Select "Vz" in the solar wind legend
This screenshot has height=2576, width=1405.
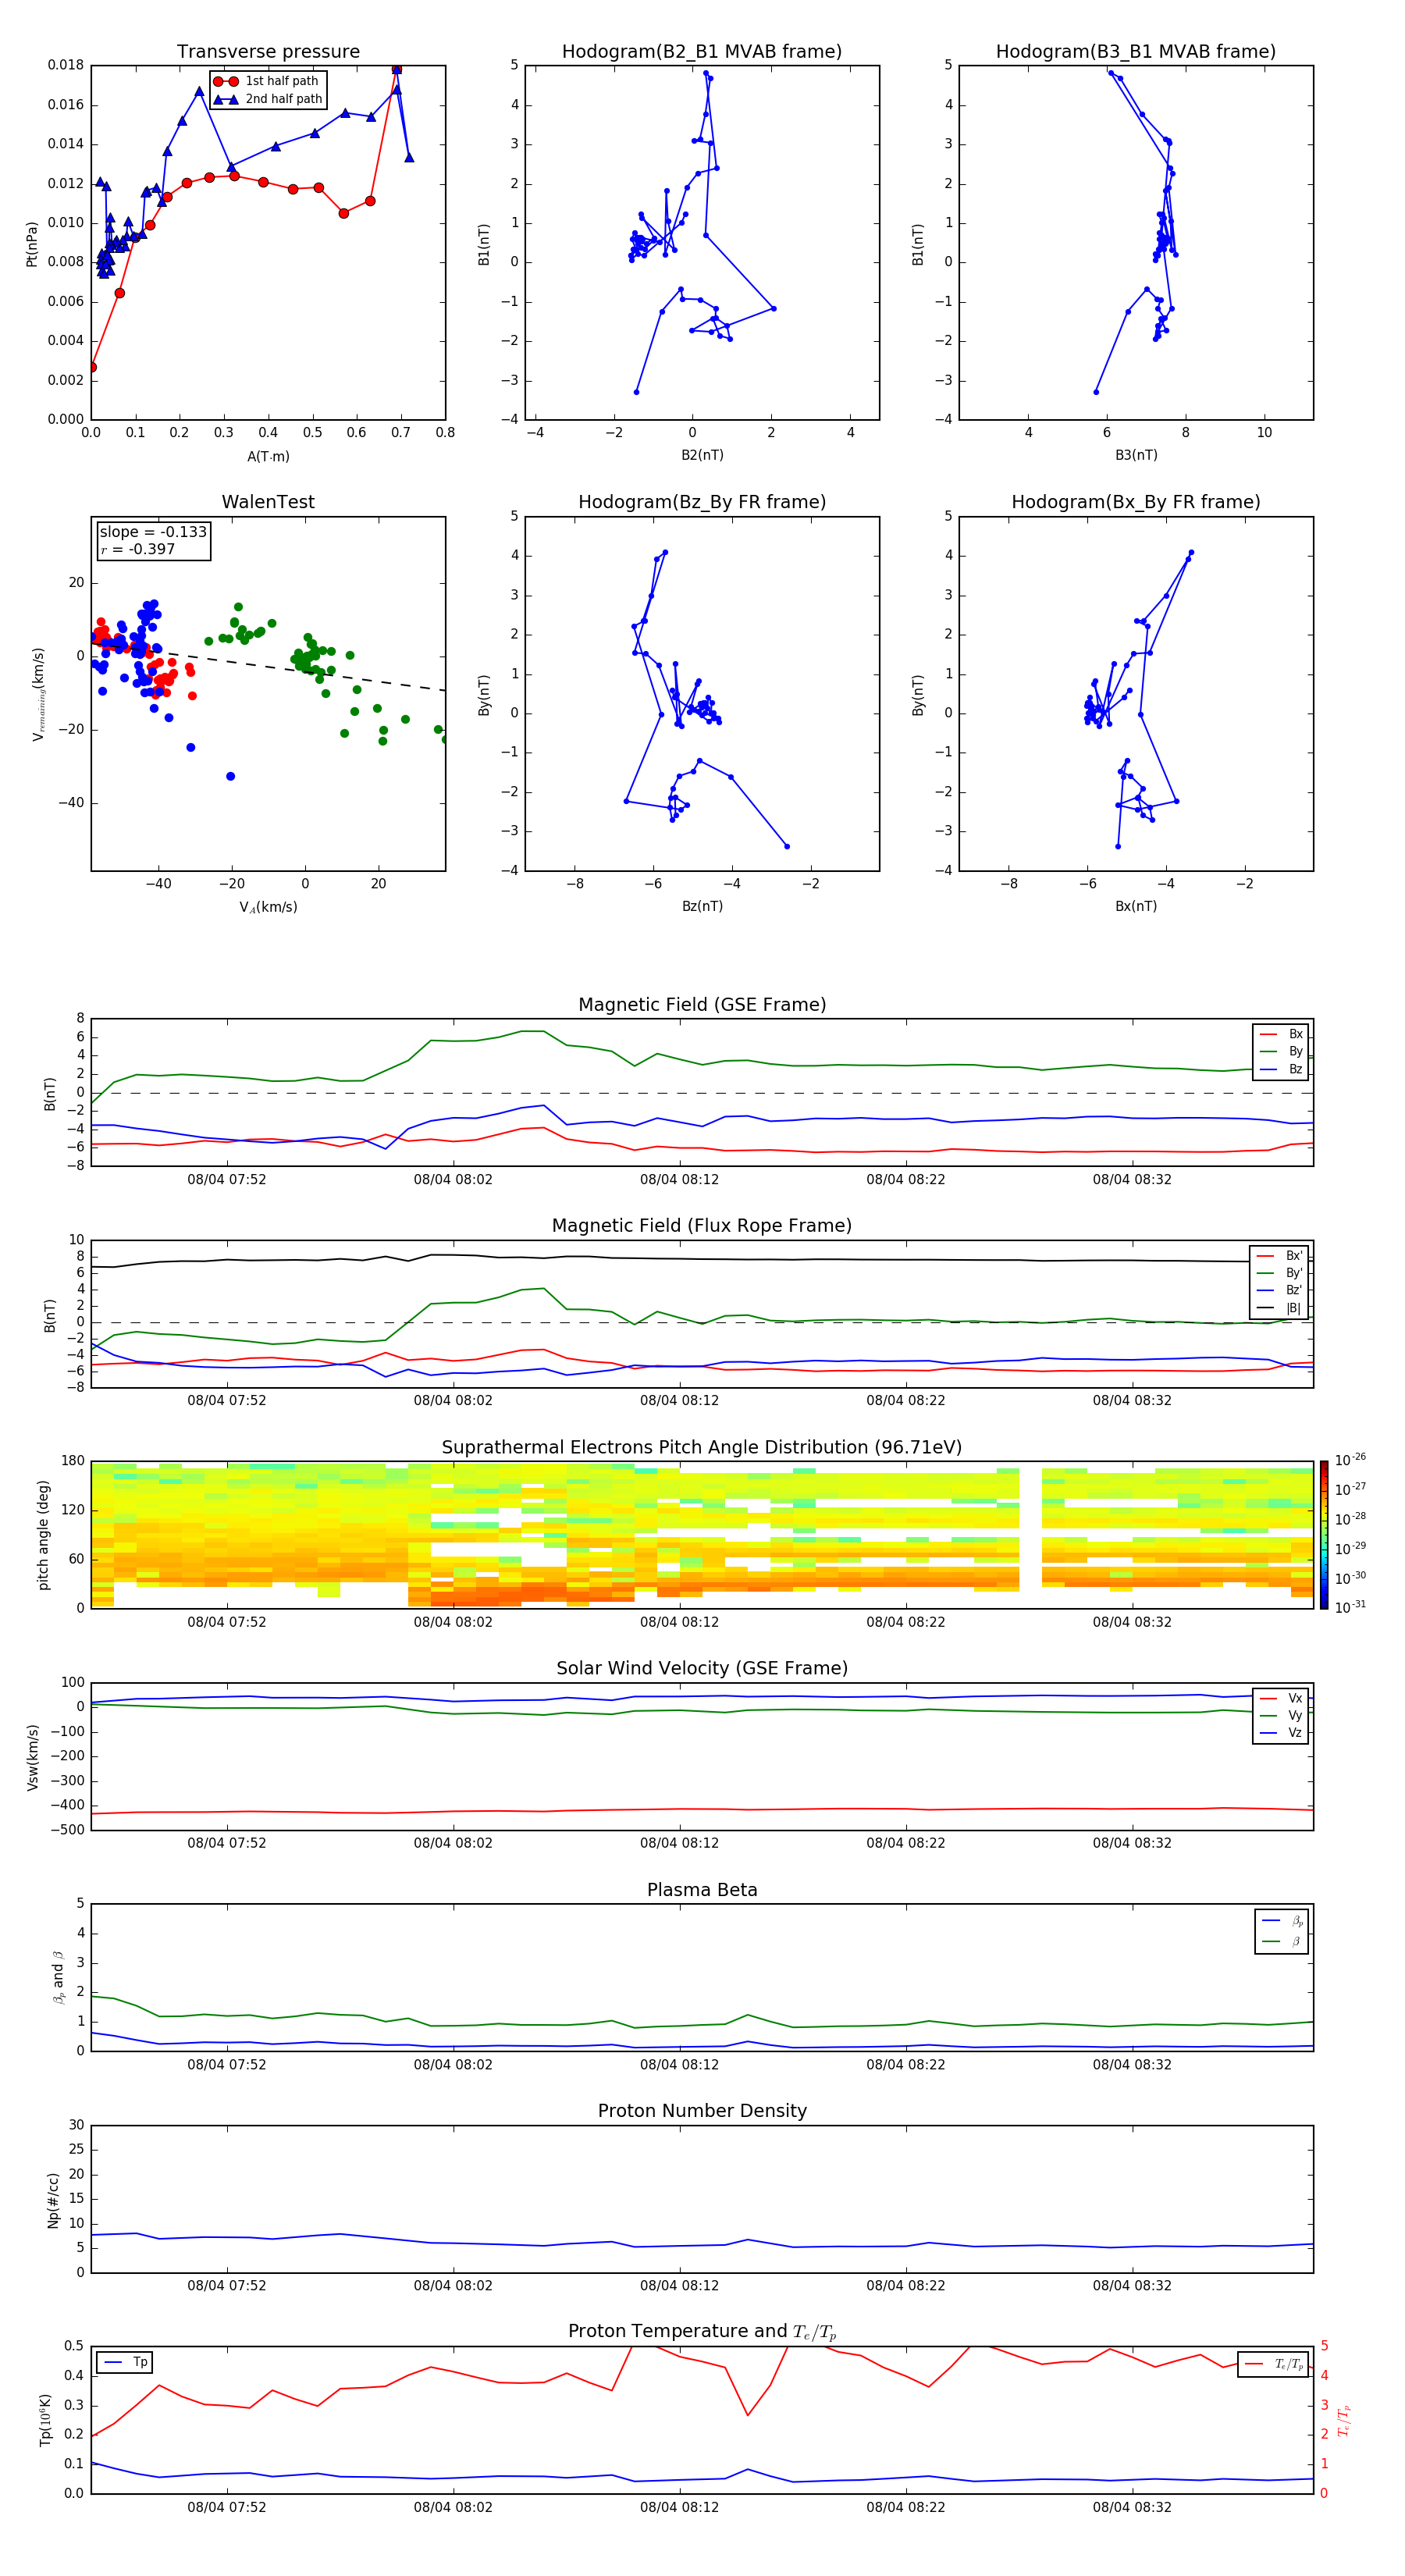click(x=1281, y=1733)
